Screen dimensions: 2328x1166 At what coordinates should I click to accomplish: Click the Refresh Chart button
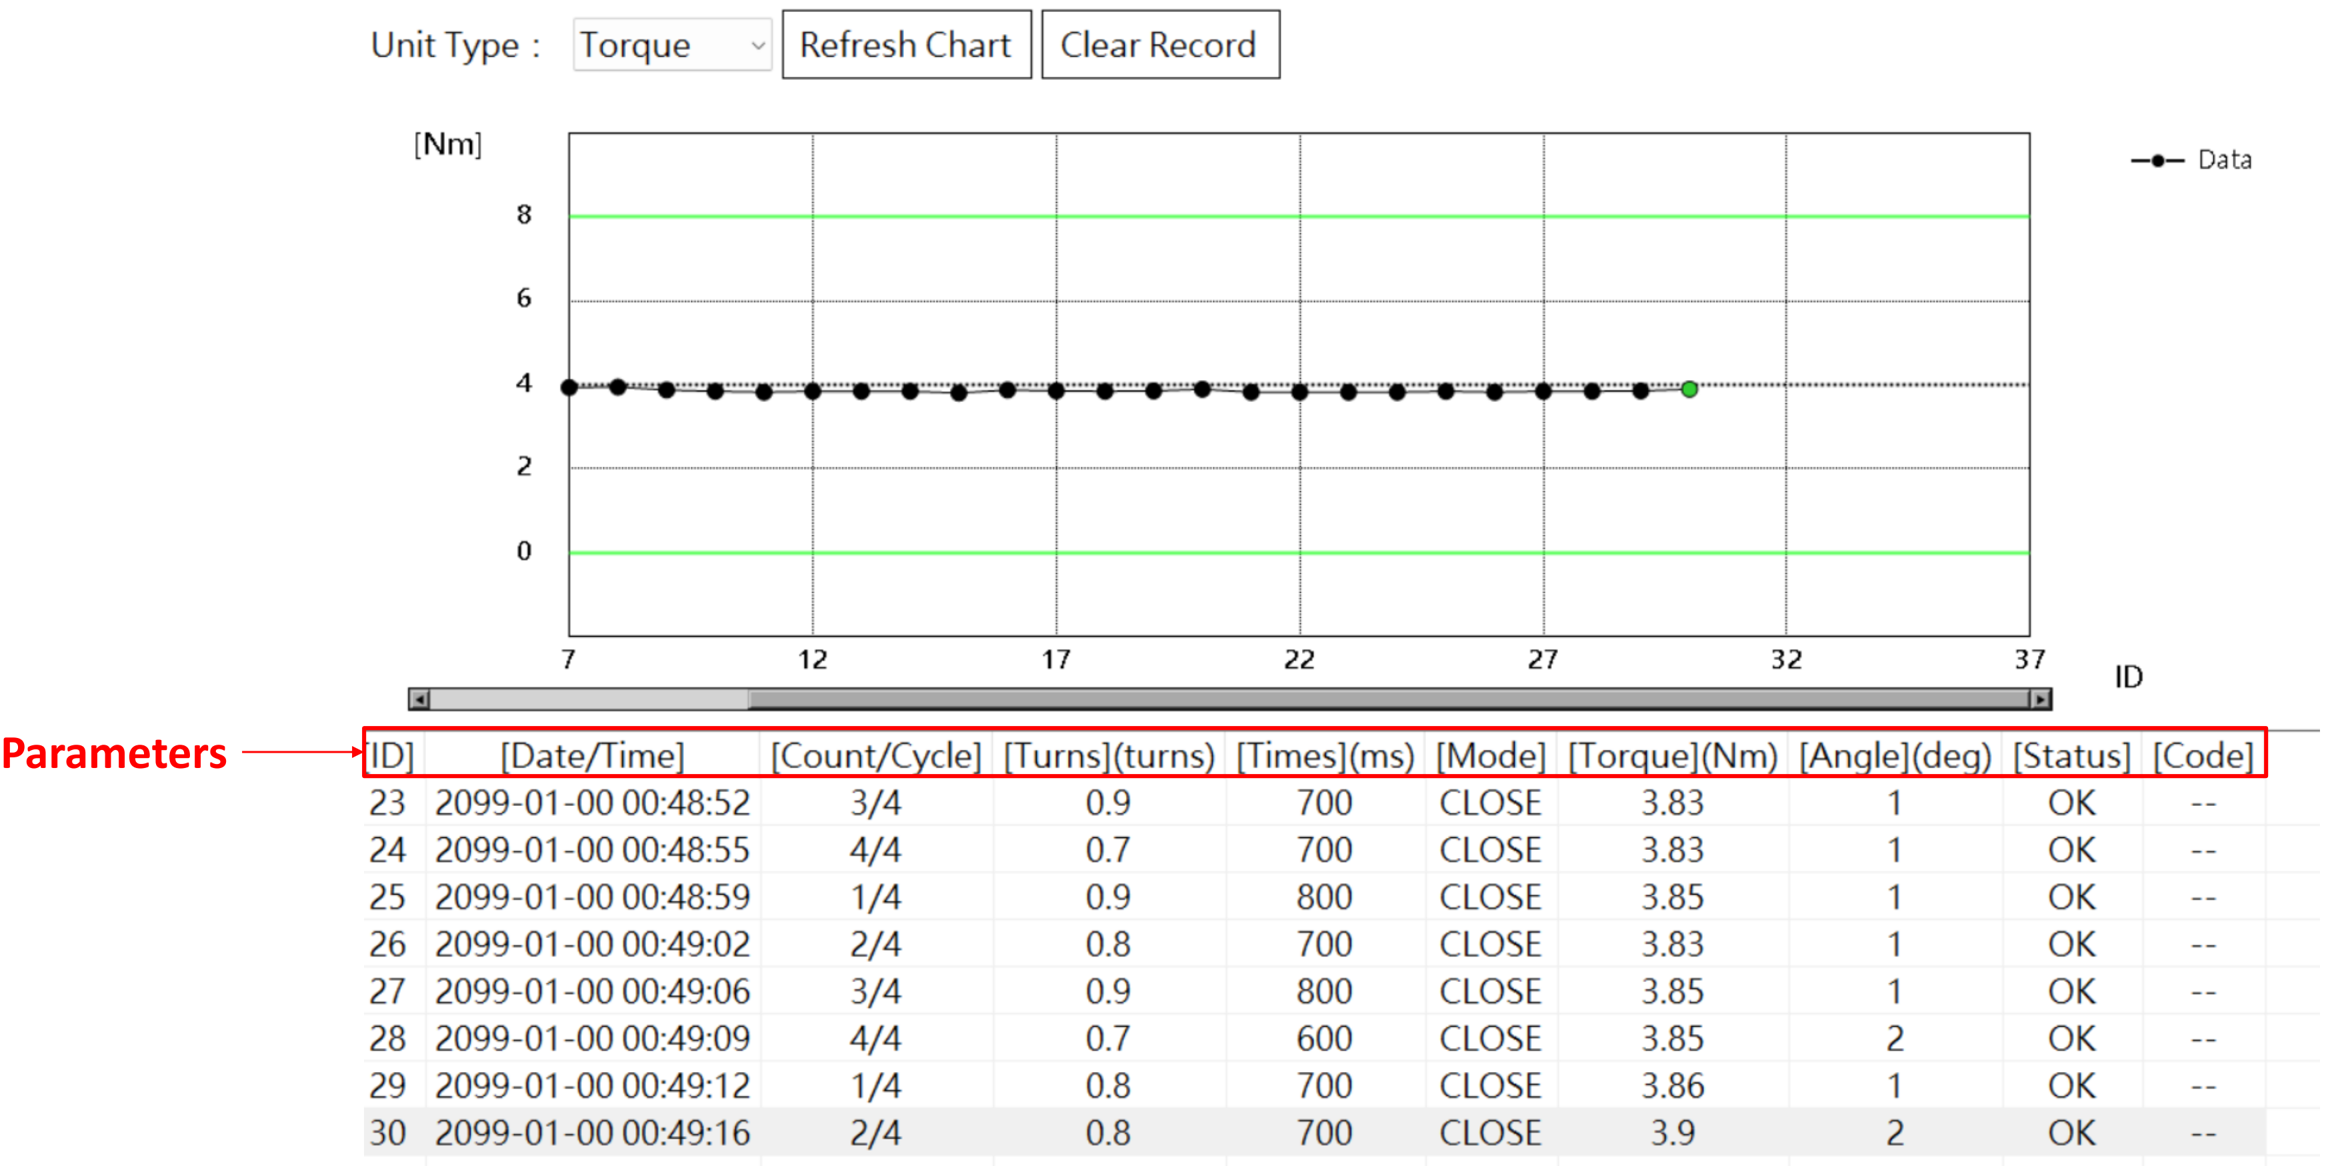click(905, 45)
